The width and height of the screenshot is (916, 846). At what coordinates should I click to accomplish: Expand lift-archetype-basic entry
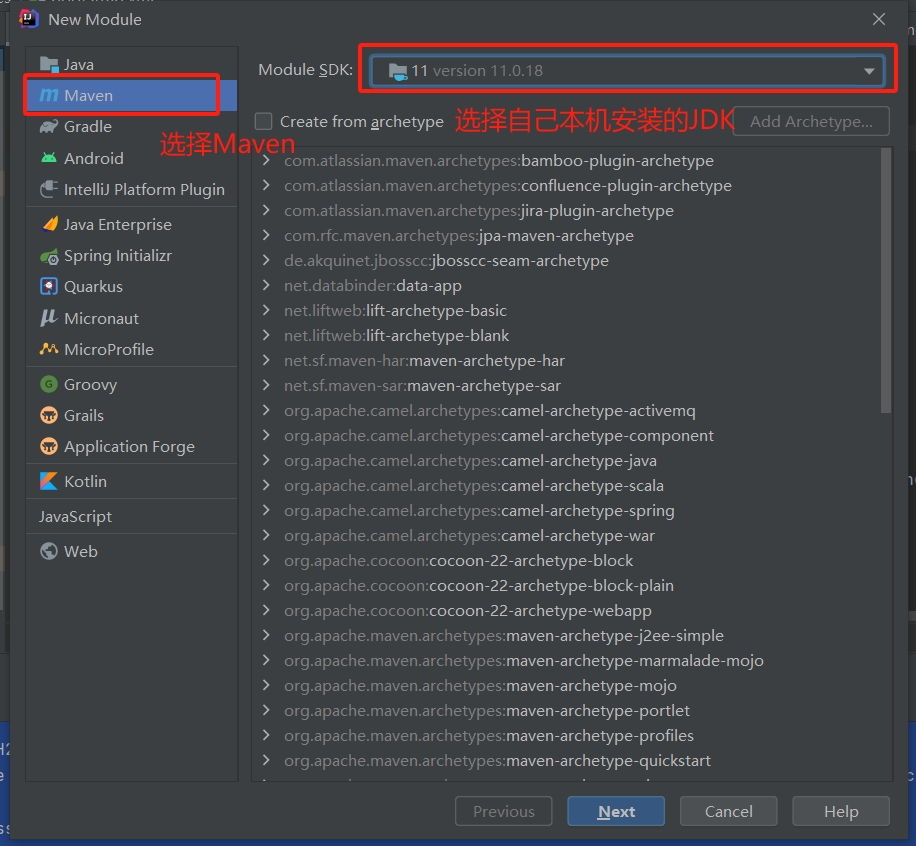(266, 310)
